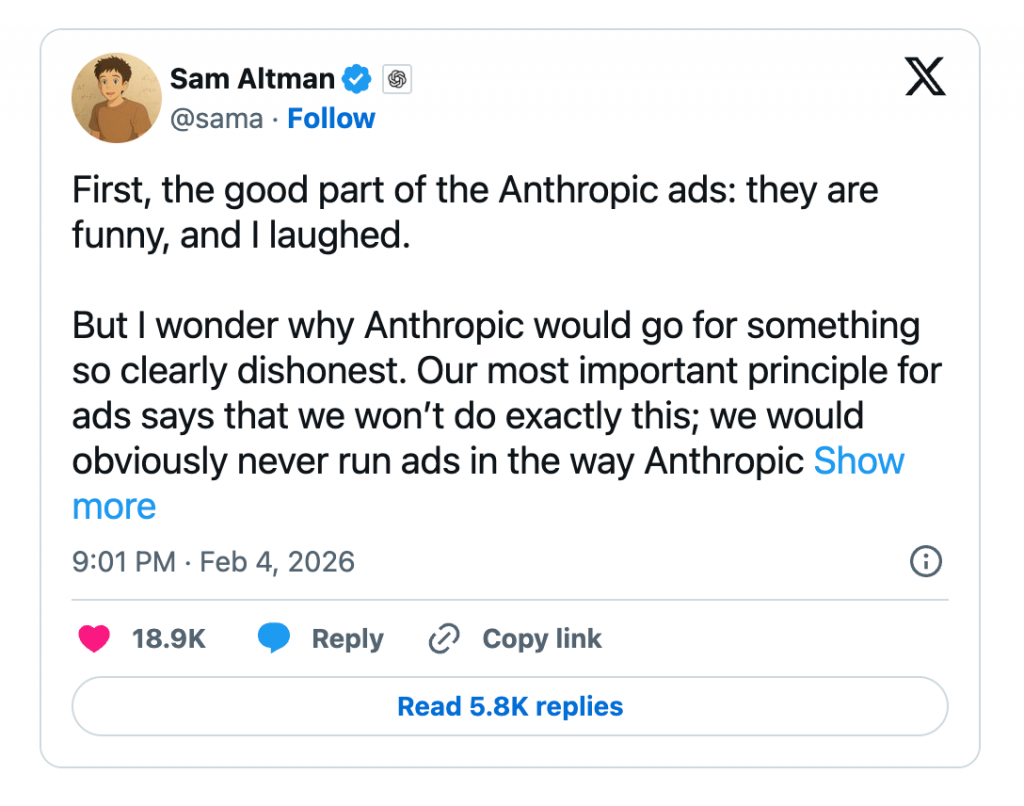This screenshot has width=1024, height=806.
Task: Click the reply speech bubble icon
Action: [274, 639]
